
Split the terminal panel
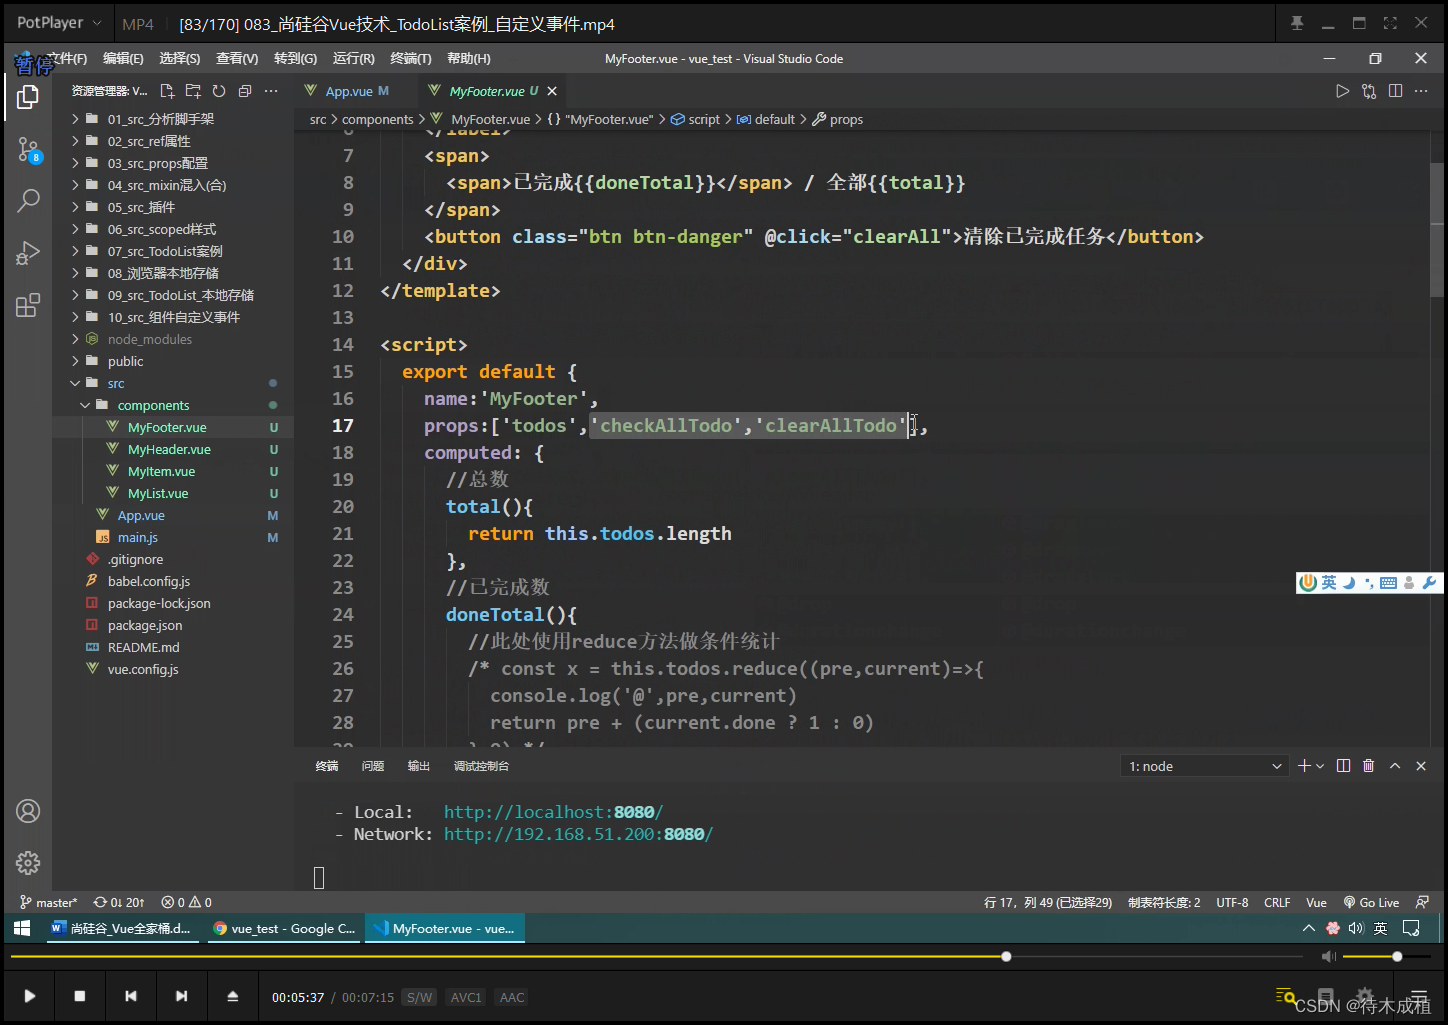1343,766
